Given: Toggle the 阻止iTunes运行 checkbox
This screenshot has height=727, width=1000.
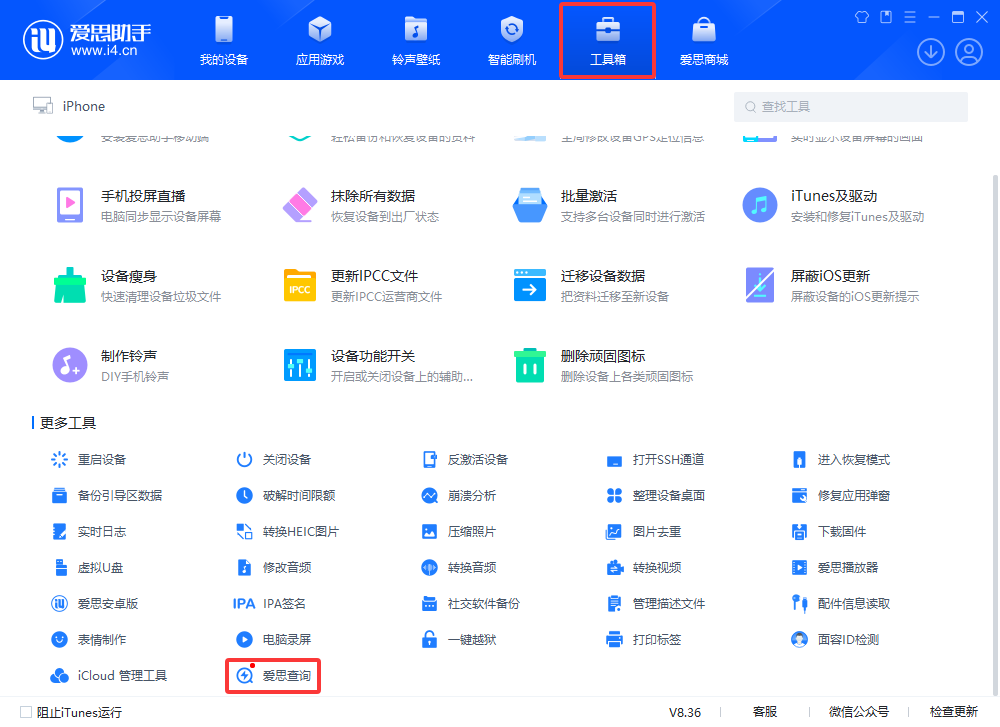Looking at the screenshot, I should click(26, 712).
